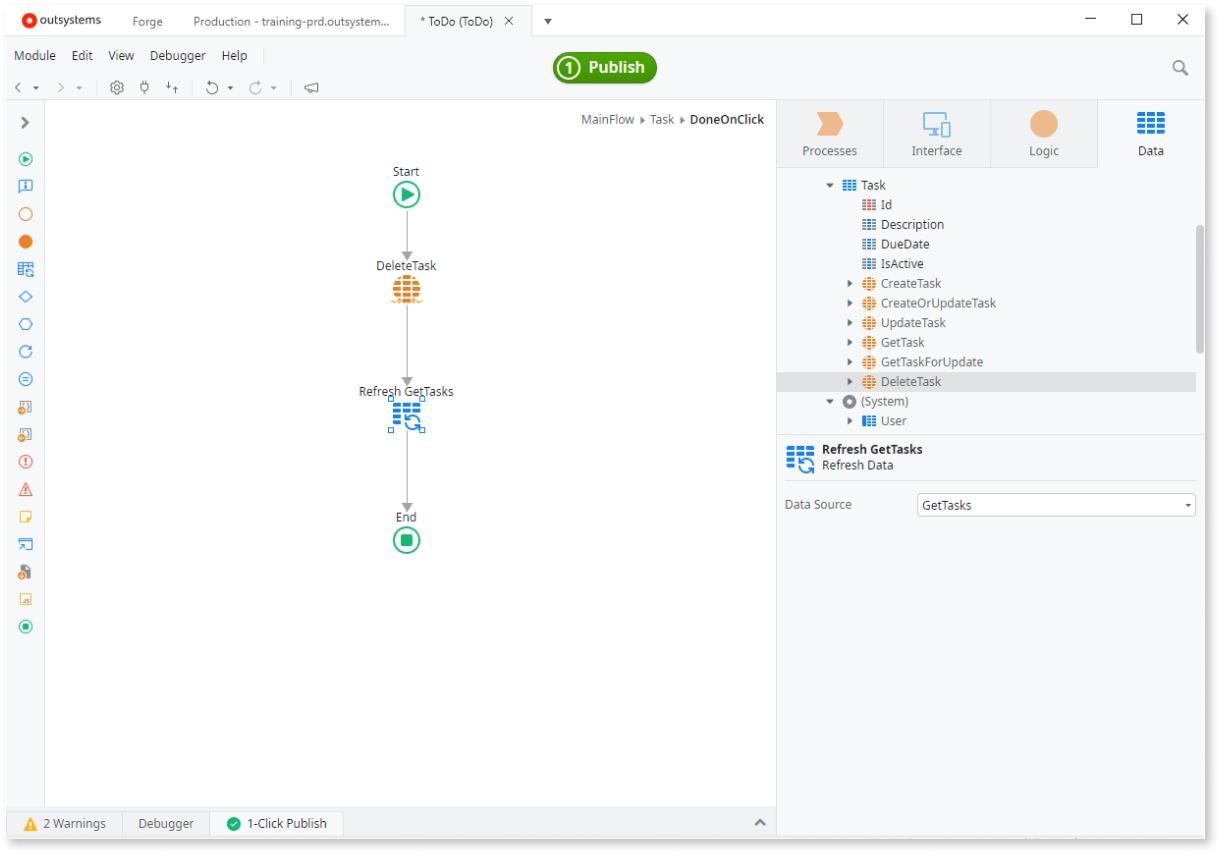The image size is (1220, 854).
Task: Select the For Each loop icon
Action: [x=25, y=351]
